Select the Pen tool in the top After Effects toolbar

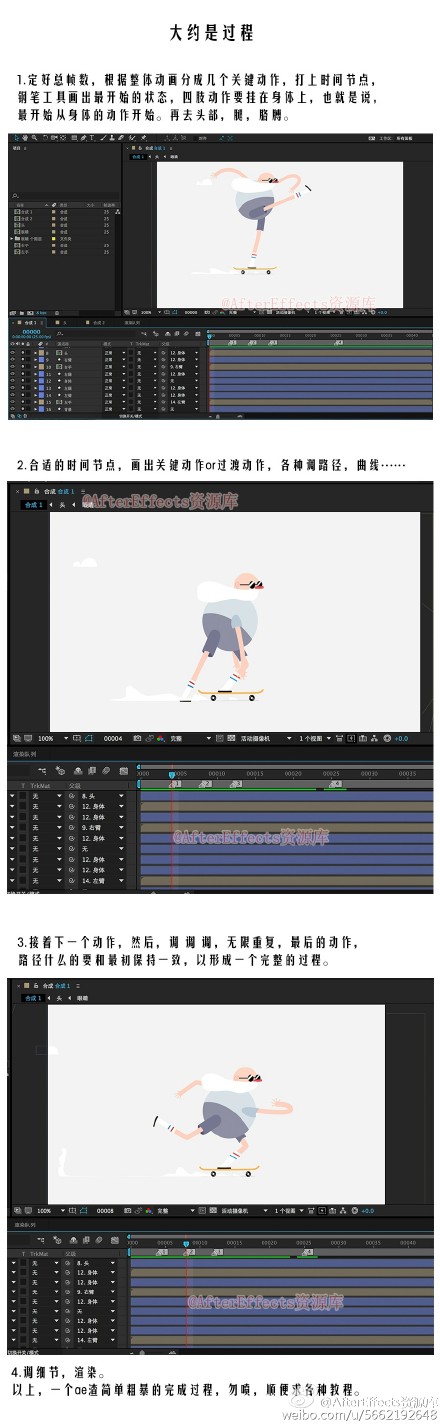coord(84,138)
